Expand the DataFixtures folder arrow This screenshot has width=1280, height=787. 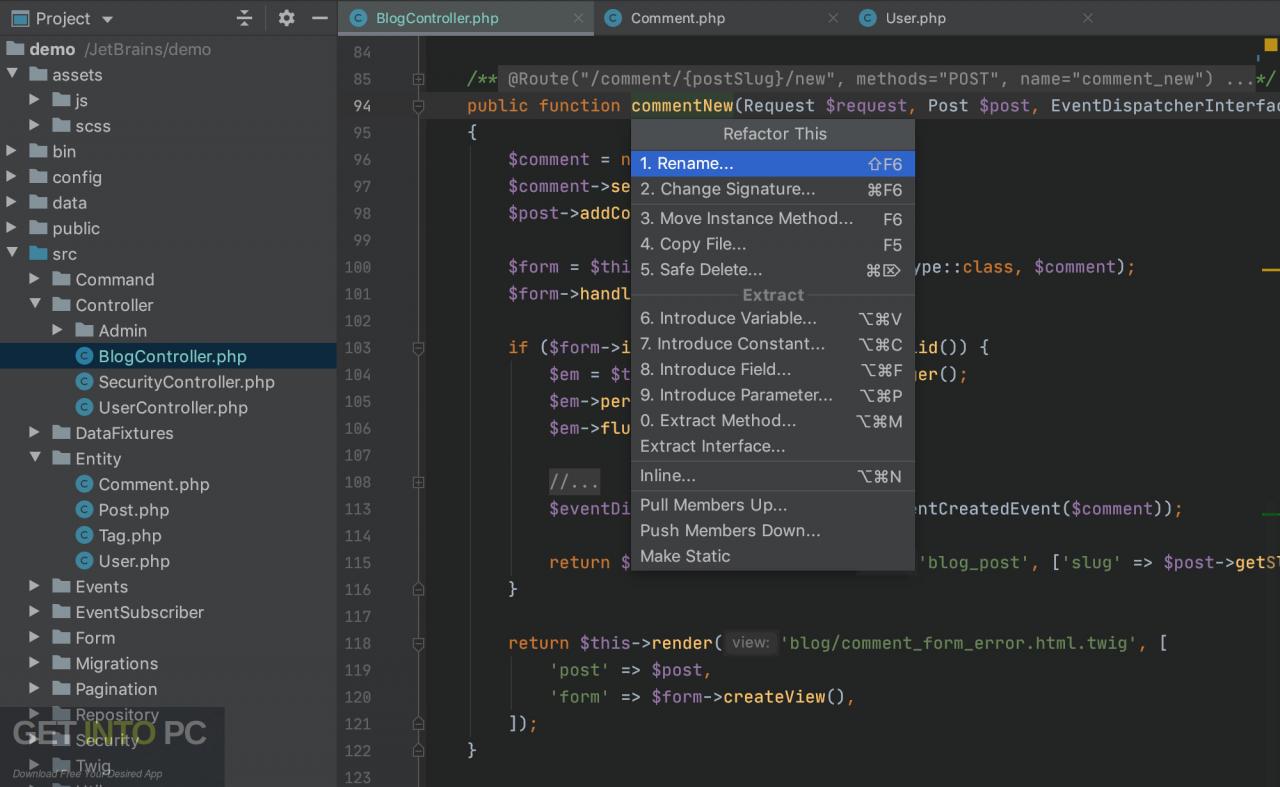click(x=35, y=433)
